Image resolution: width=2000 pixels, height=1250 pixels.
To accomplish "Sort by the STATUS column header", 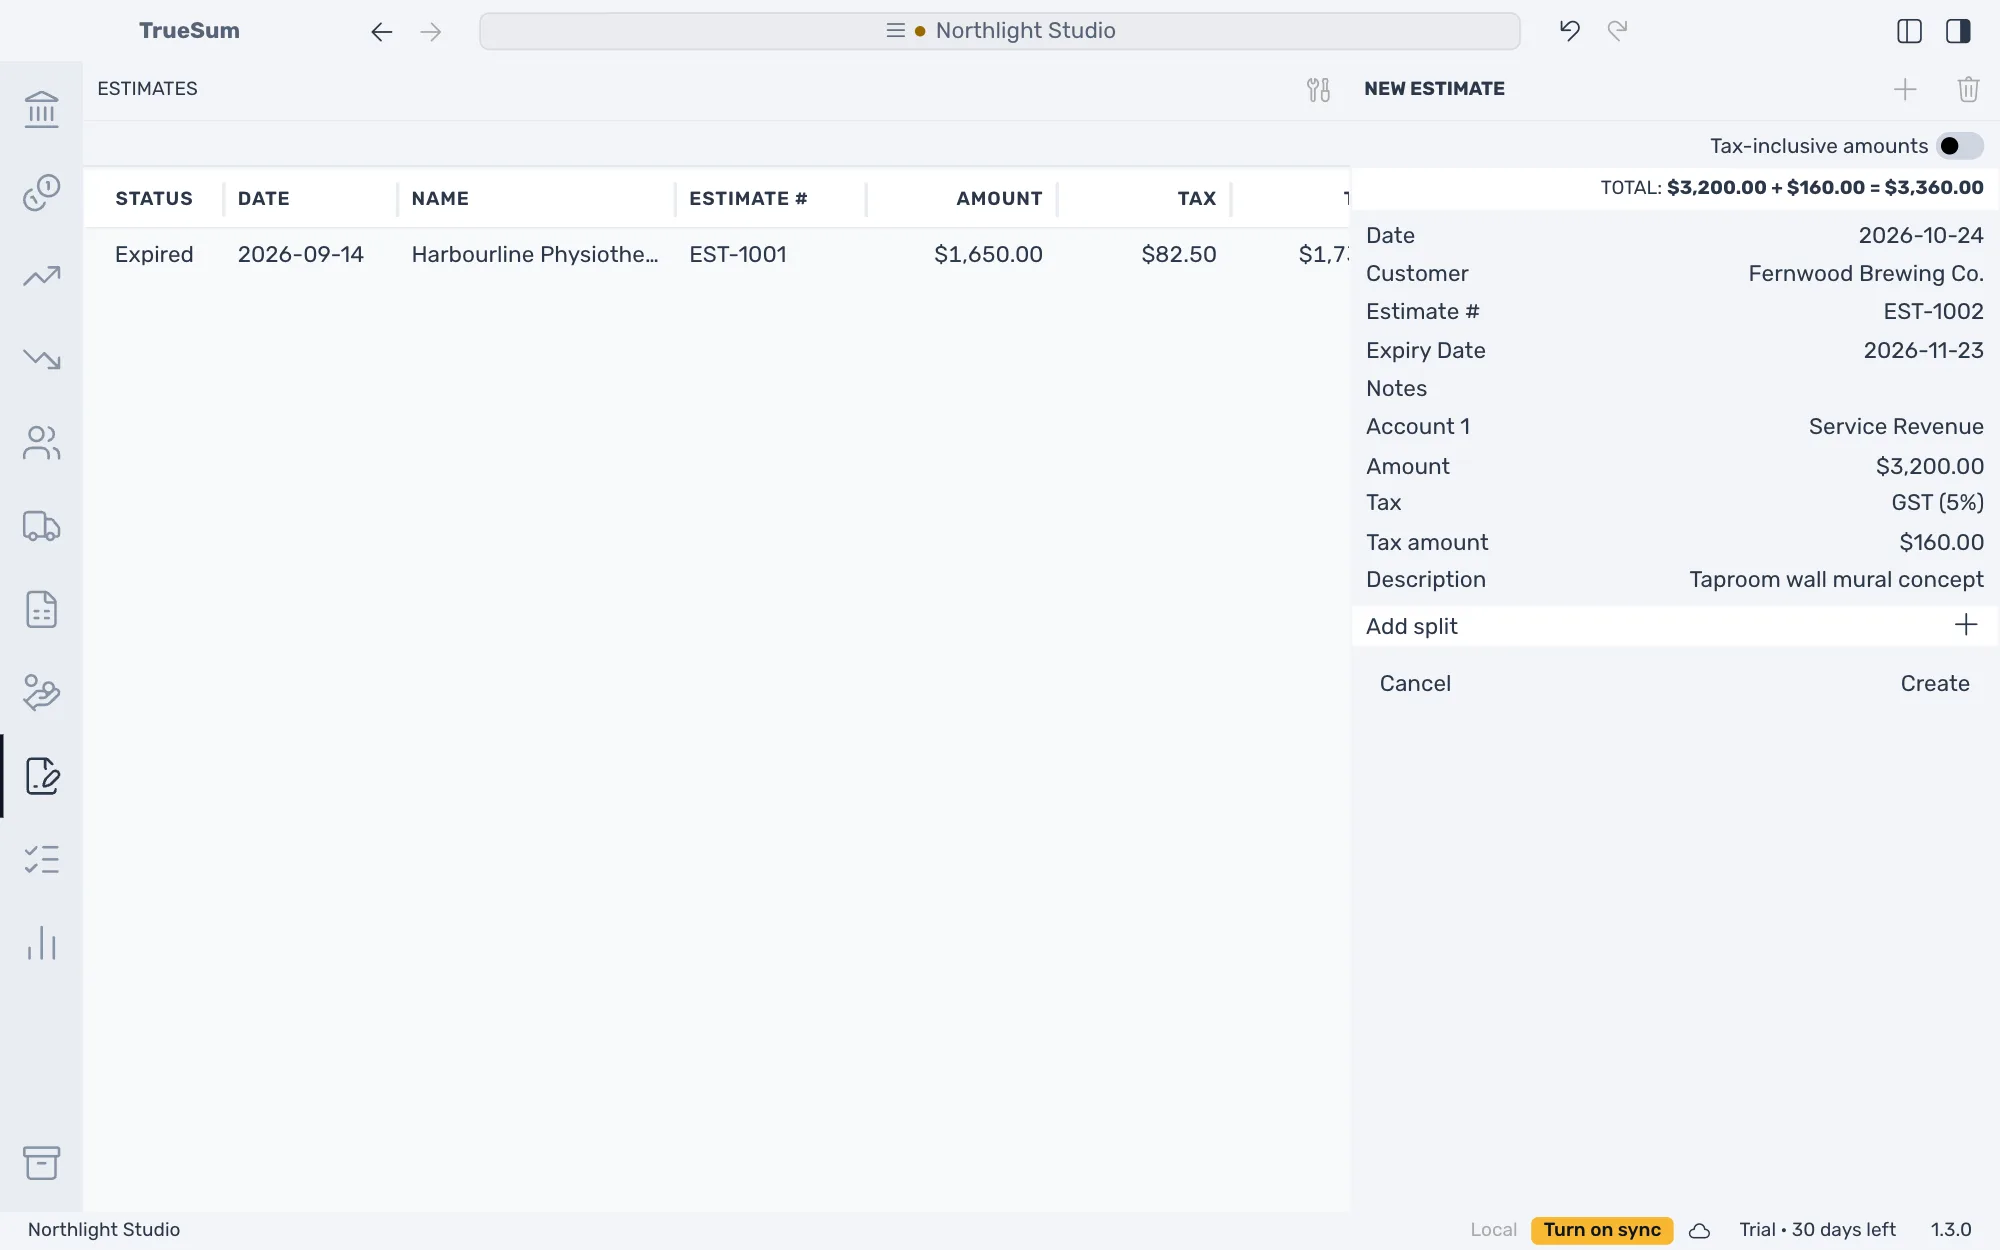I will [154, 199].
